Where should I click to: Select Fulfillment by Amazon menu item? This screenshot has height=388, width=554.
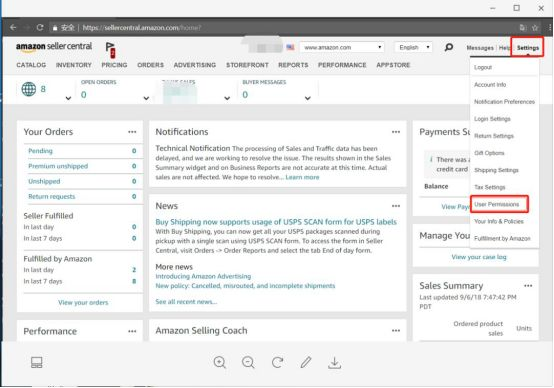click(x=502, y=239)
